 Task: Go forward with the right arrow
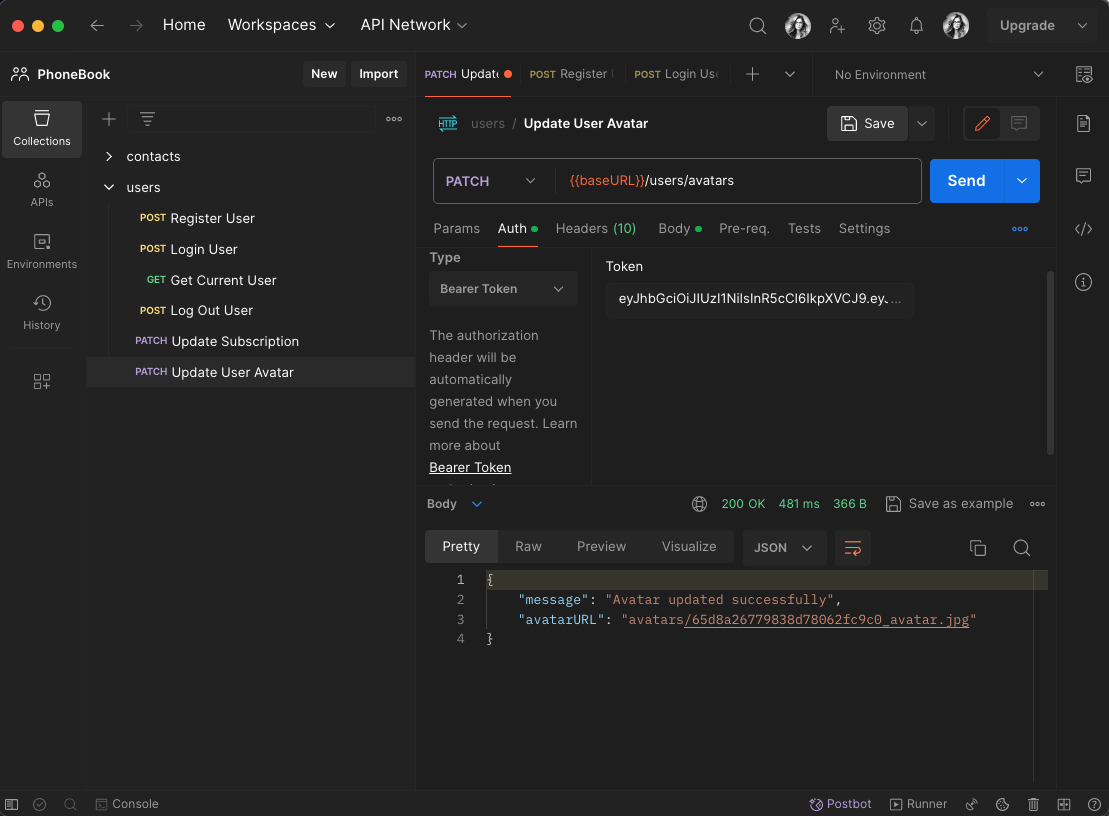coord(137,25)
